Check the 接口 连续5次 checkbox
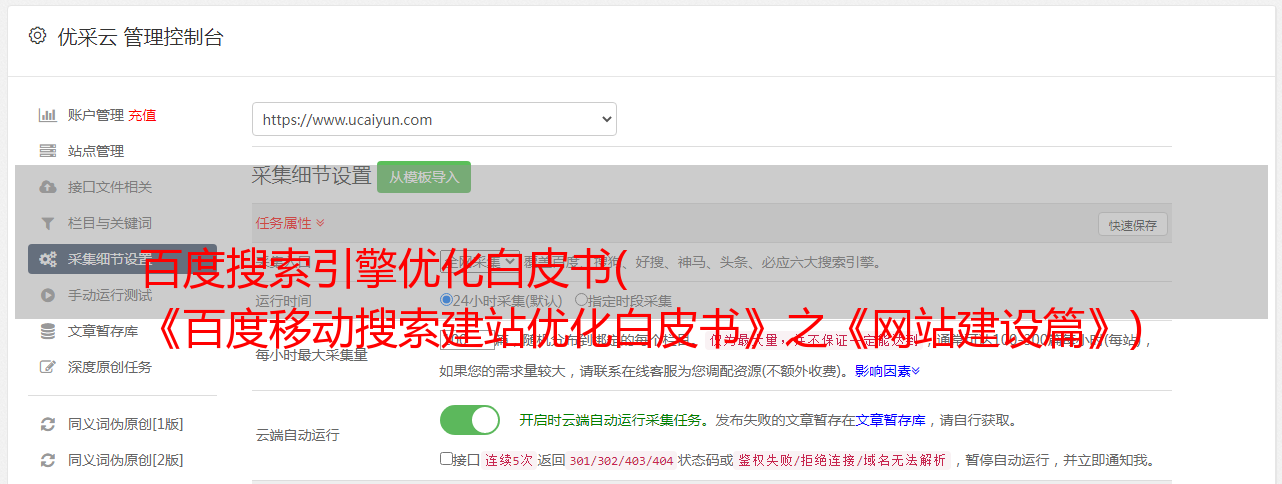This screenshot has width=1282, height=484. [446, 459]
